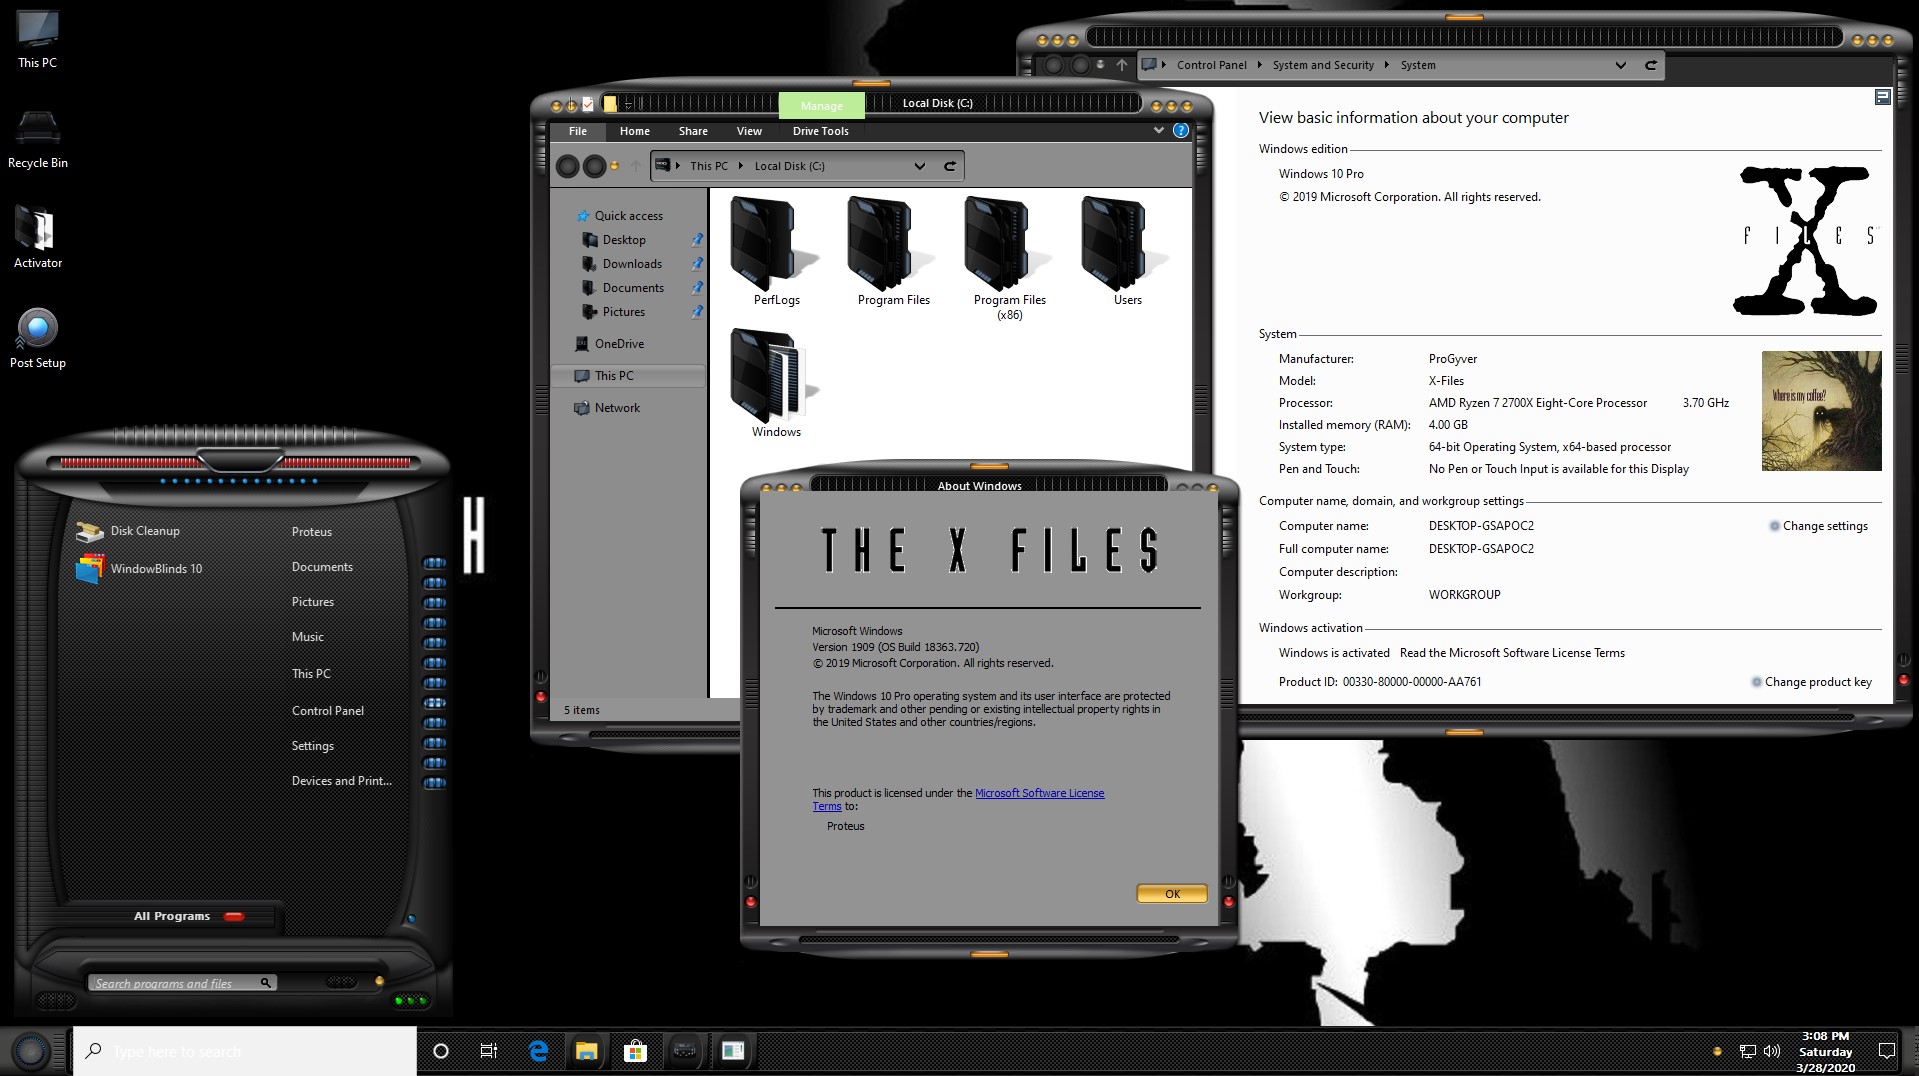The image size is (1919, 1076).
Task: Open the Action Center notifications icon
Action: [1886, 1051]
